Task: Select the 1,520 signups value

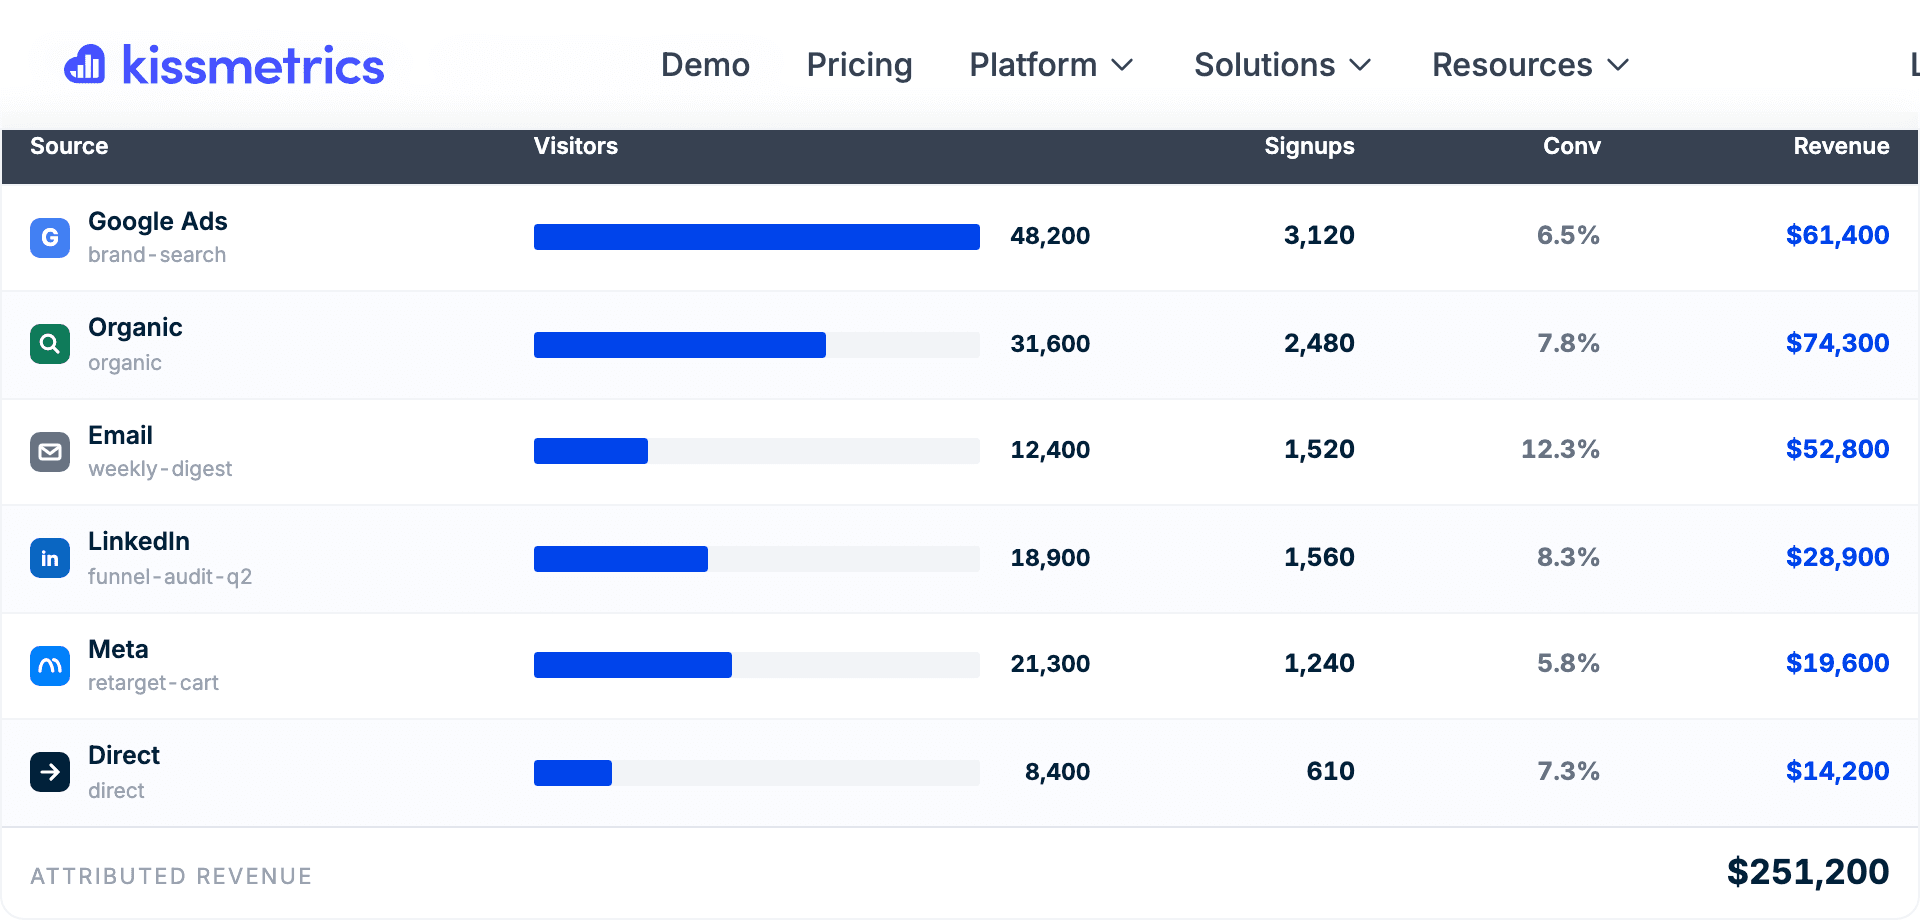Action: 1319,450
